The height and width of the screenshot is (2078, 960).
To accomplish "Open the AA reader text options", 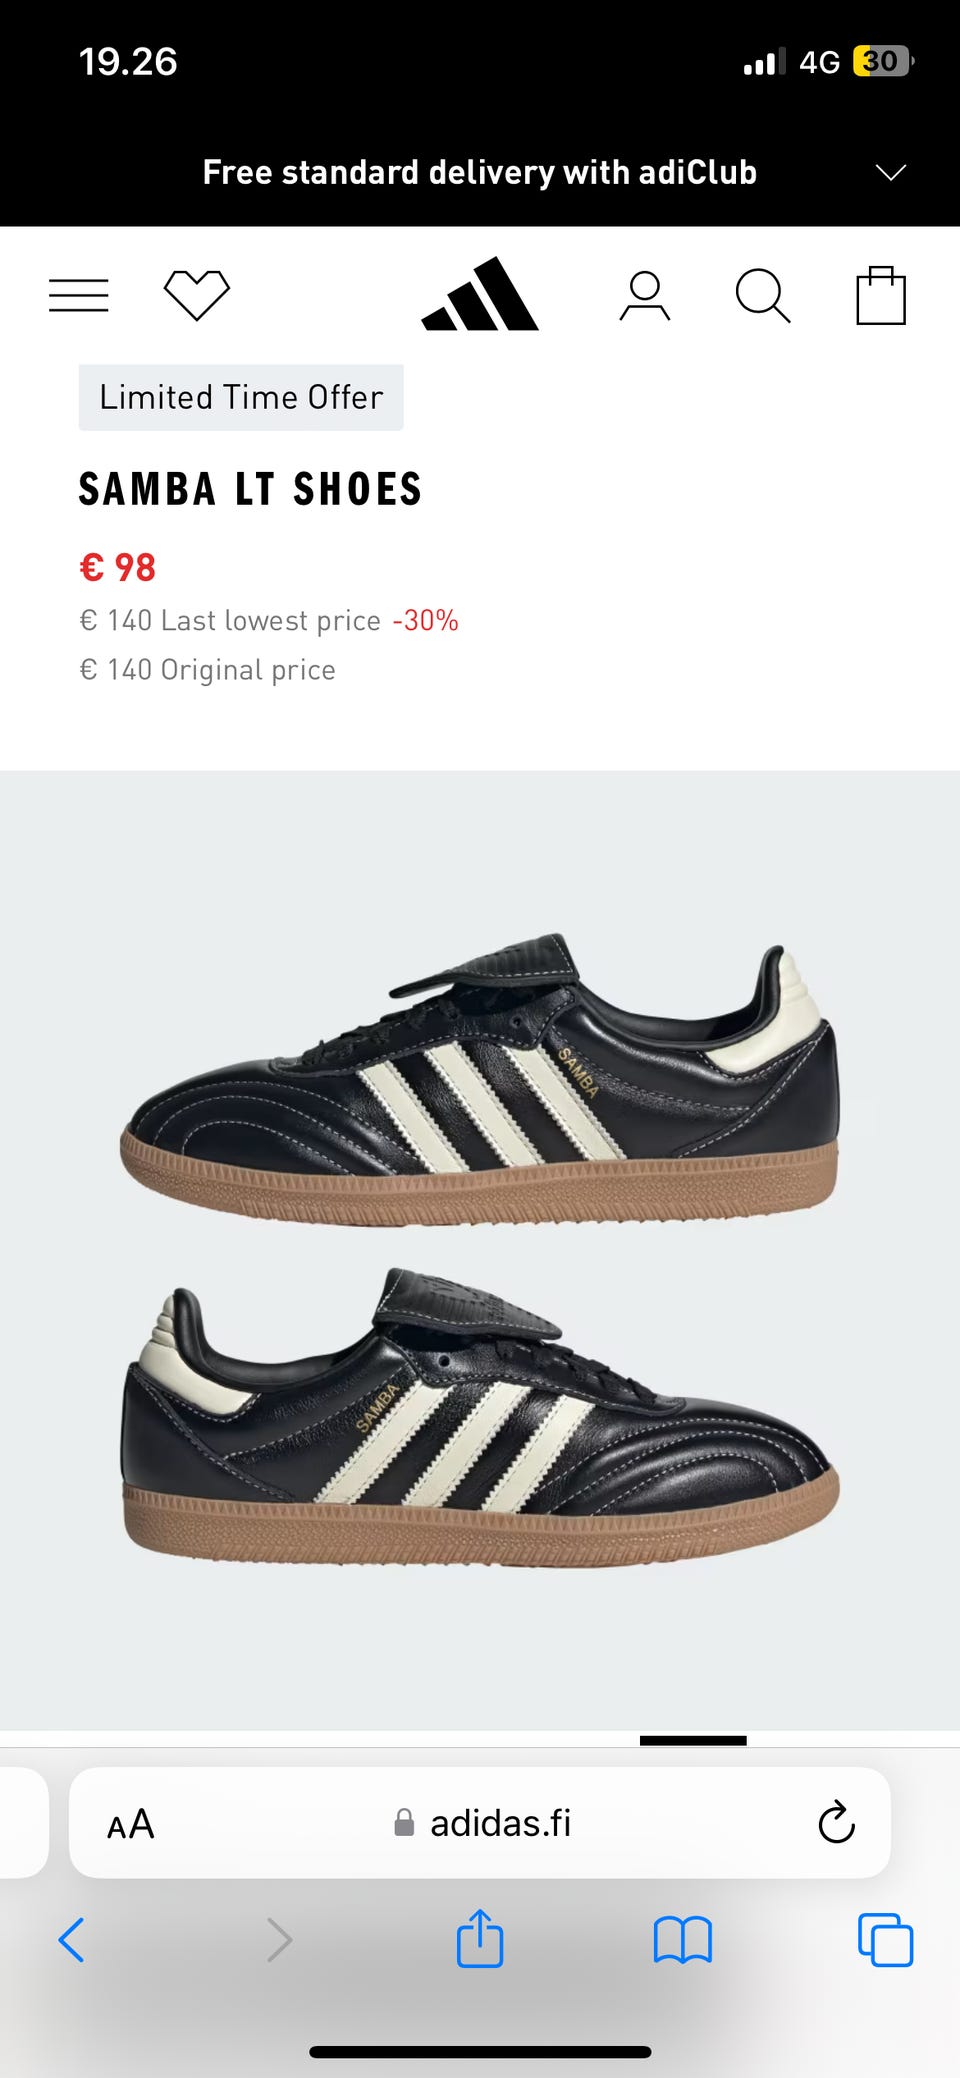I will point(131,1823).
